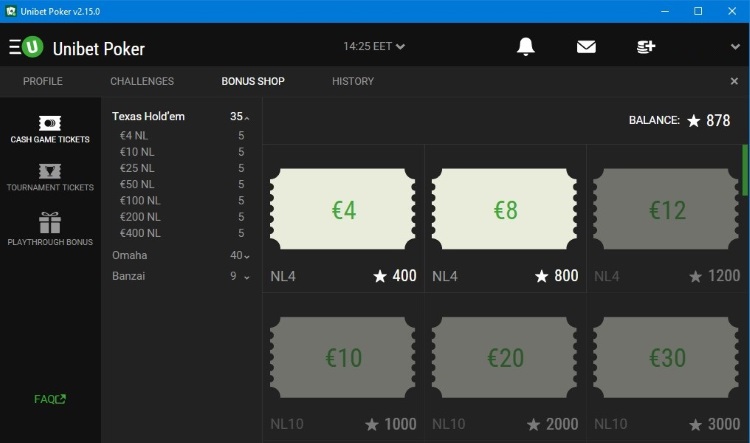The image size is (750, 443).
Task: Filter by €100 NL stakes
Action: click(140, 201)
